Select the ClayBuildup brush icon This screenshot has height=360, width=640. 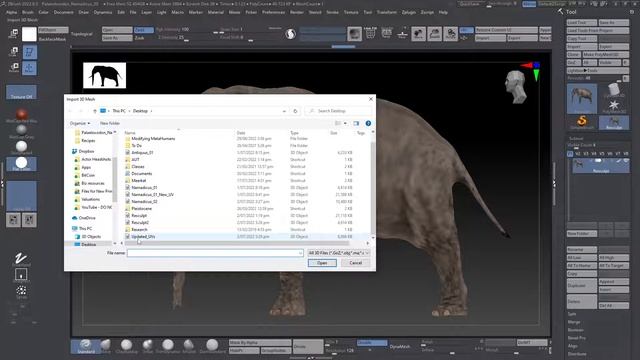tap(127, 345)
